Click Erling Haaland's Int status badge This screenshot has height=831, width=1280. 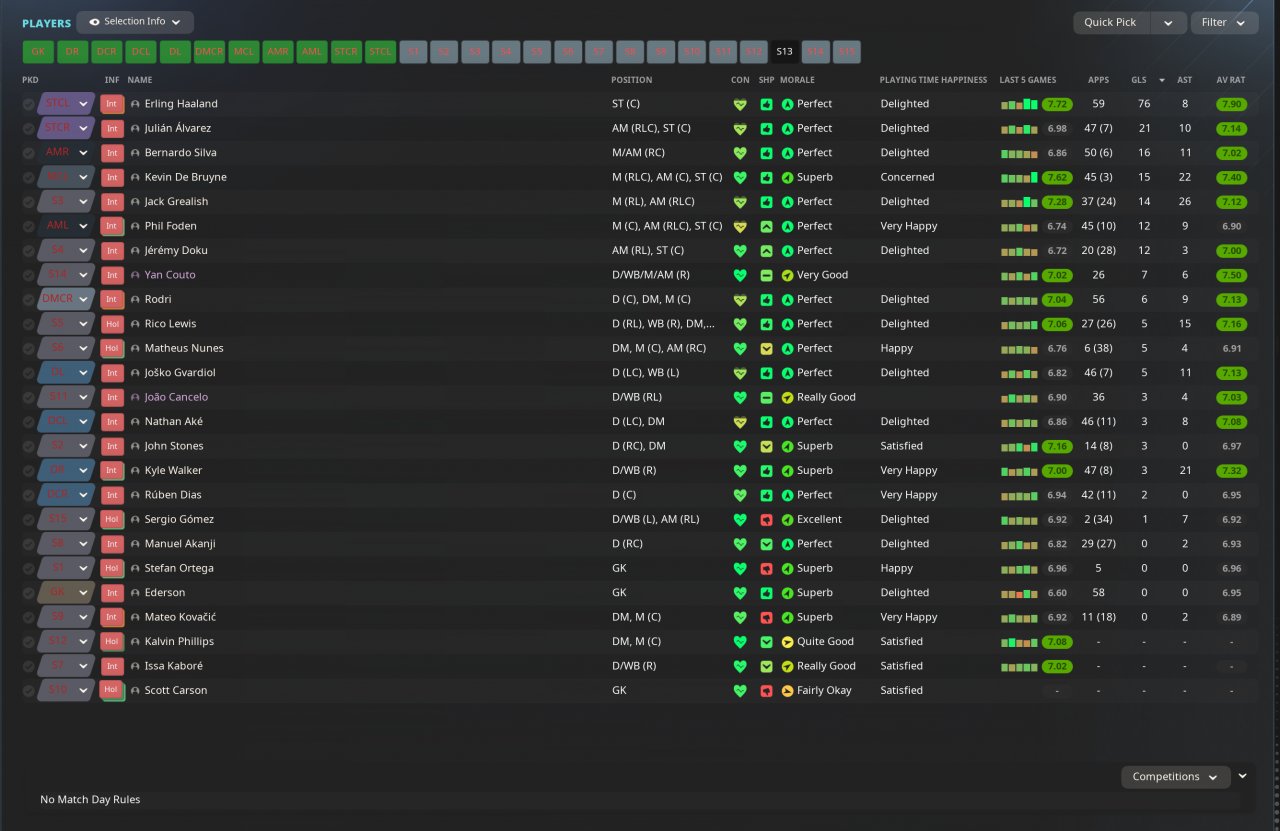point(112,104)
